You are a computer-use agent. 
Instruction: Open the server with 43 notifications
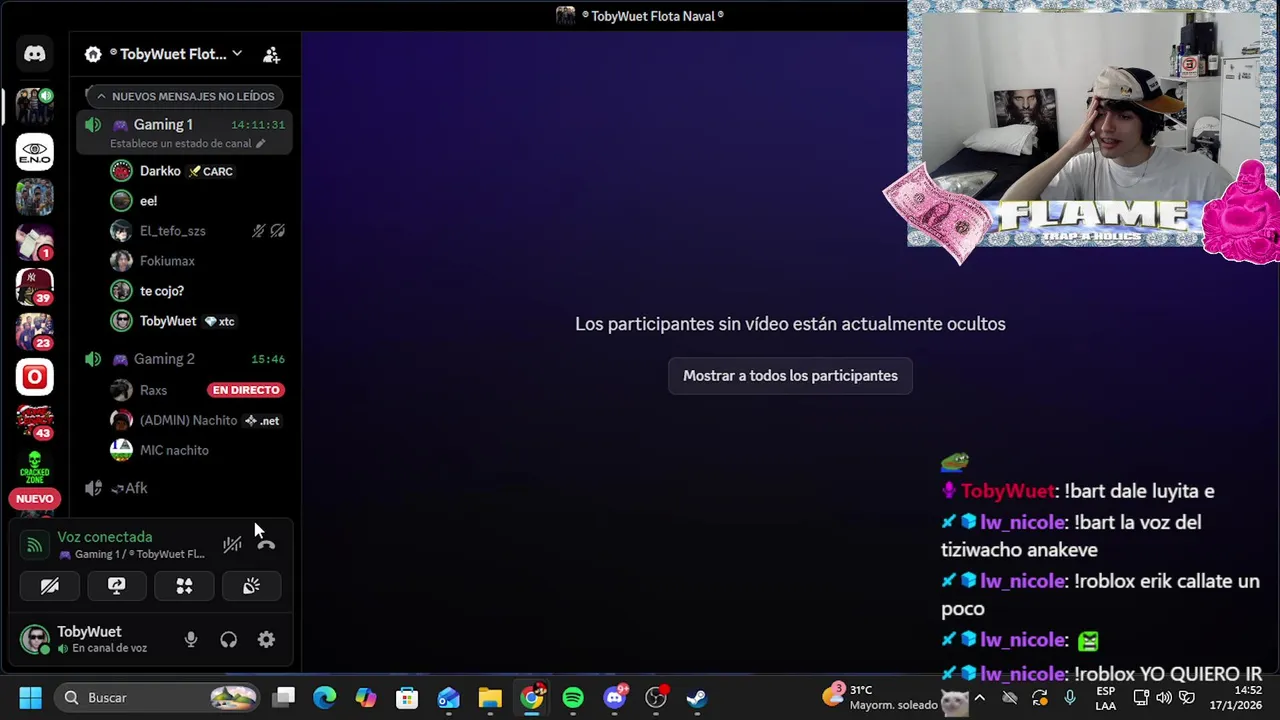(35, 422)
